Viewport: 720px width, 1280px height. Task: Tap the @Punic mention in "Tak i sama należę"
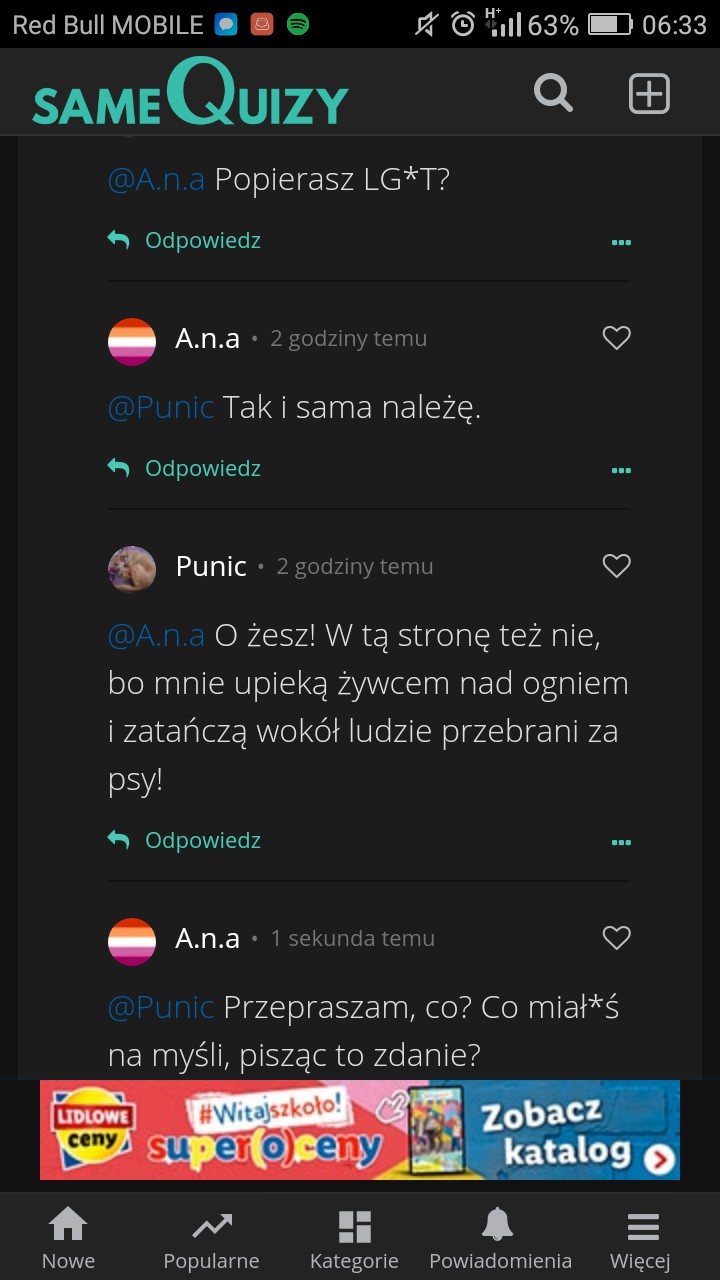pos(161,408)
